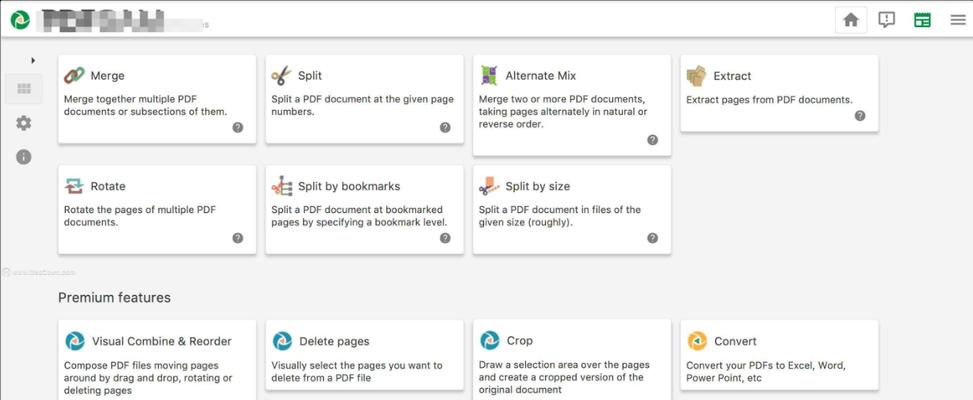Select the modules grid icon in sidebar
Viewport: 973px width, 400px height.
(24, 89)
